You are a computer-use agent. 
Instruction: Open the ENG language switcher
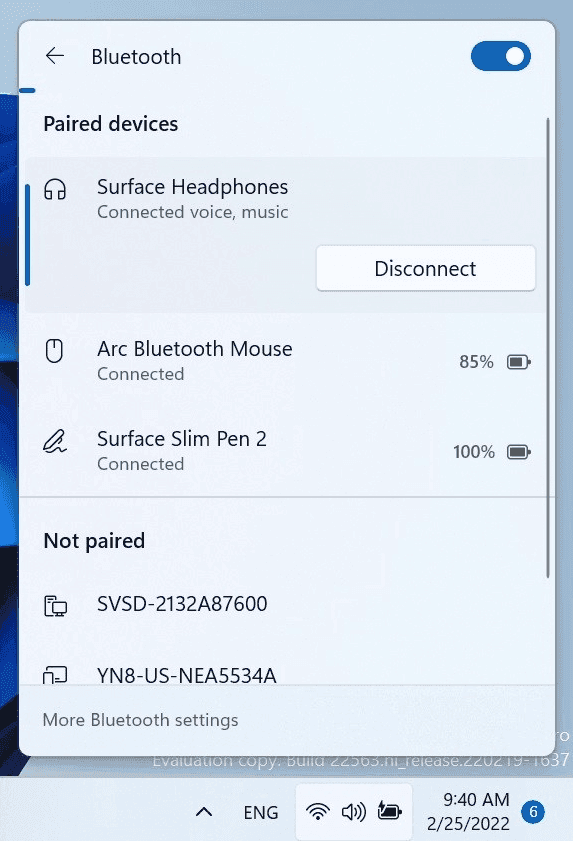tap(261, 813)
